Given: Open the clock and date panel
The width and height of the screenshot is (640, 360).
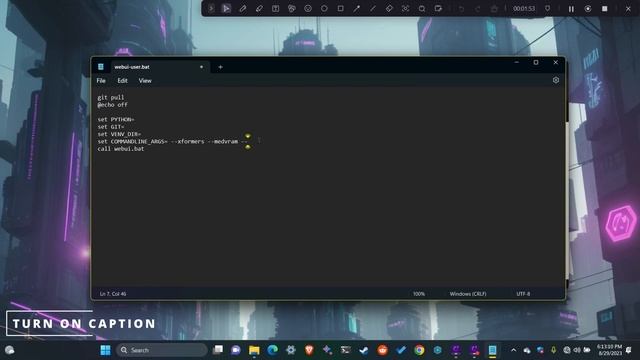Looking at the screenshot, I should (609, 350).
